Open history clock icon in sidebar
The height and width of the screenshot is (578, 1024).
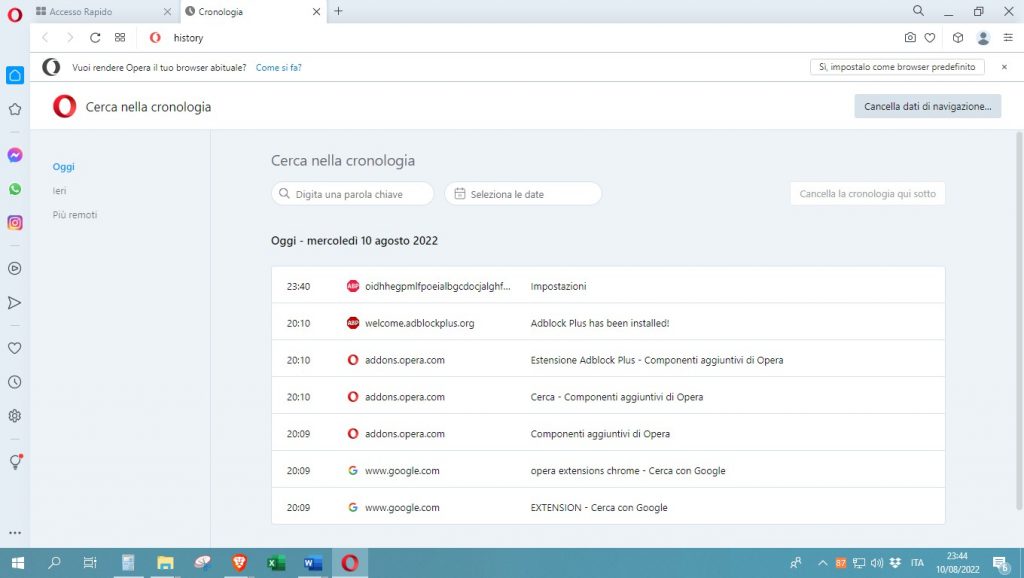tap(15, 382)
